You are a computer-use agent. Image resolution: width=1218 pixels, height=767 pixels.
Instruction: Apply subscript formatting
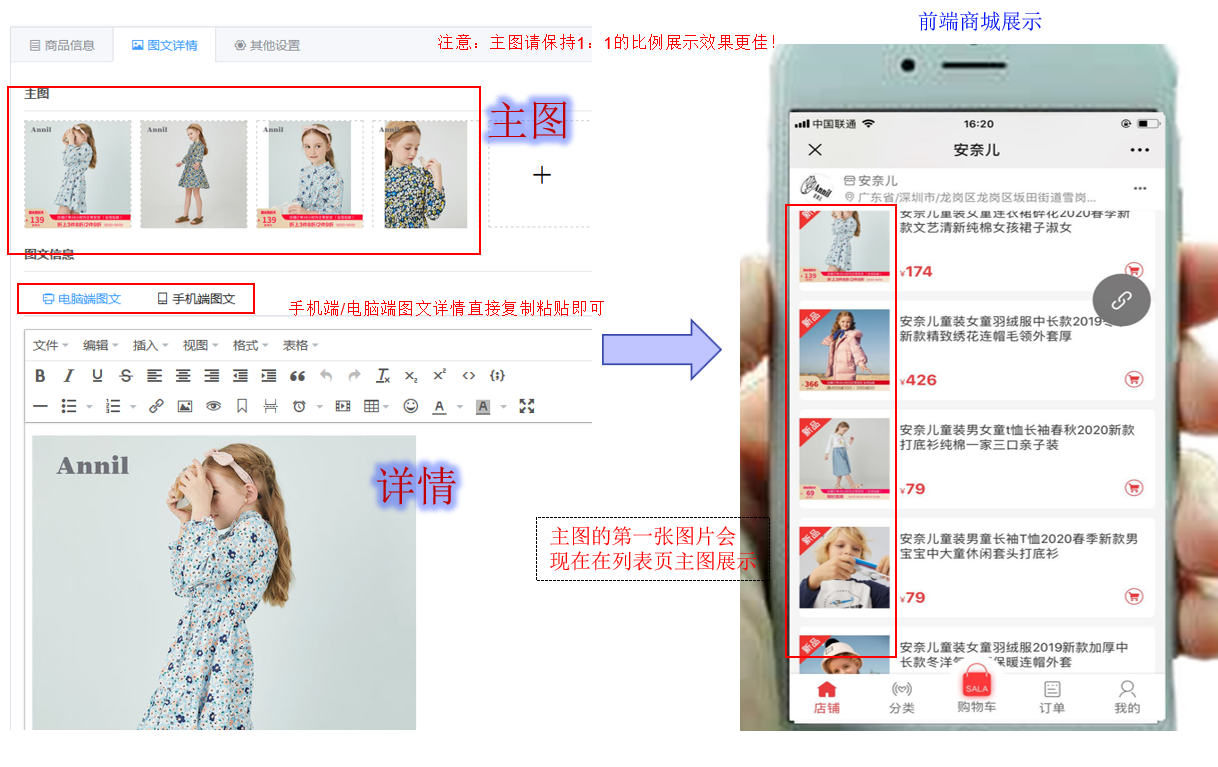point(411,376)
